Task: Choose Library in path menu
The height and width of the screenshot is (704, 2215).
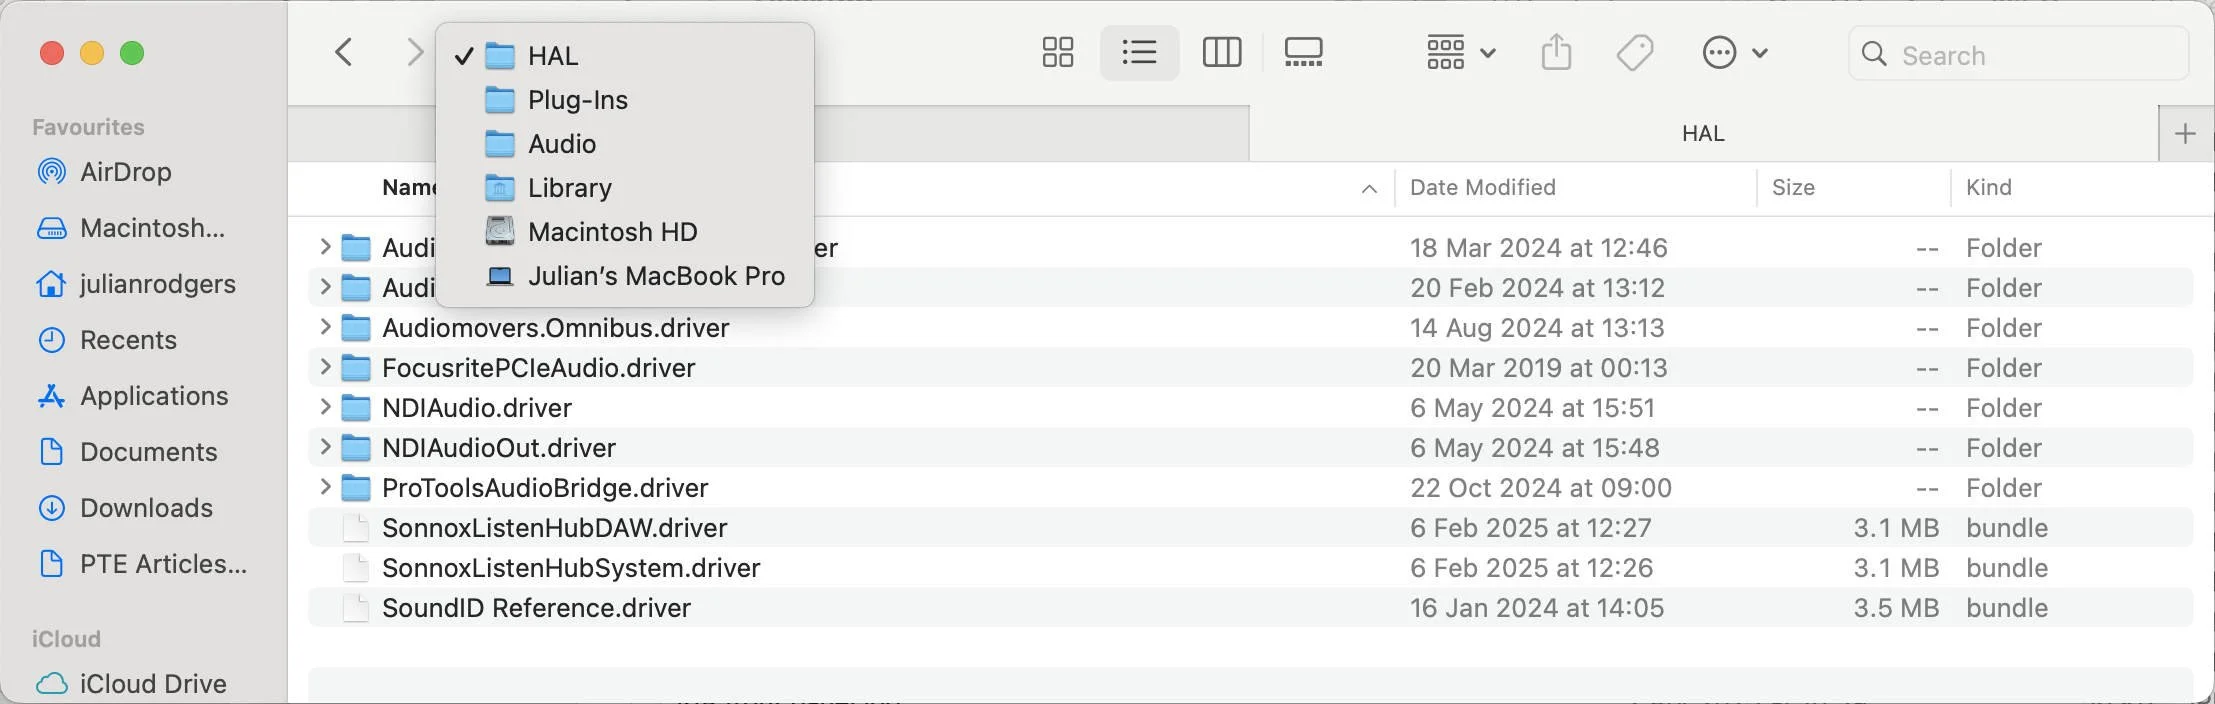Action: 625,188
